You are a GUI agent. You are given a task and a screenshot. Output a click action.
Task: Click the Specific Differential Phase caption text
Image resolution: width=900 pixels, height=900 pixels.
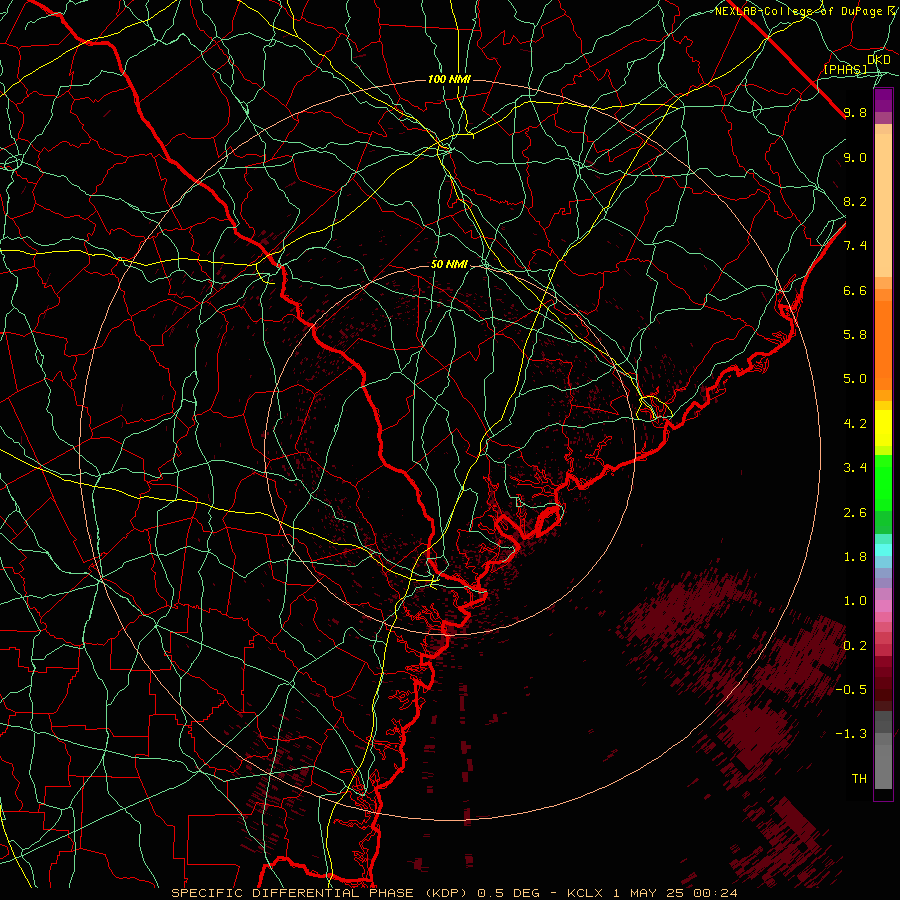(455, 893)
